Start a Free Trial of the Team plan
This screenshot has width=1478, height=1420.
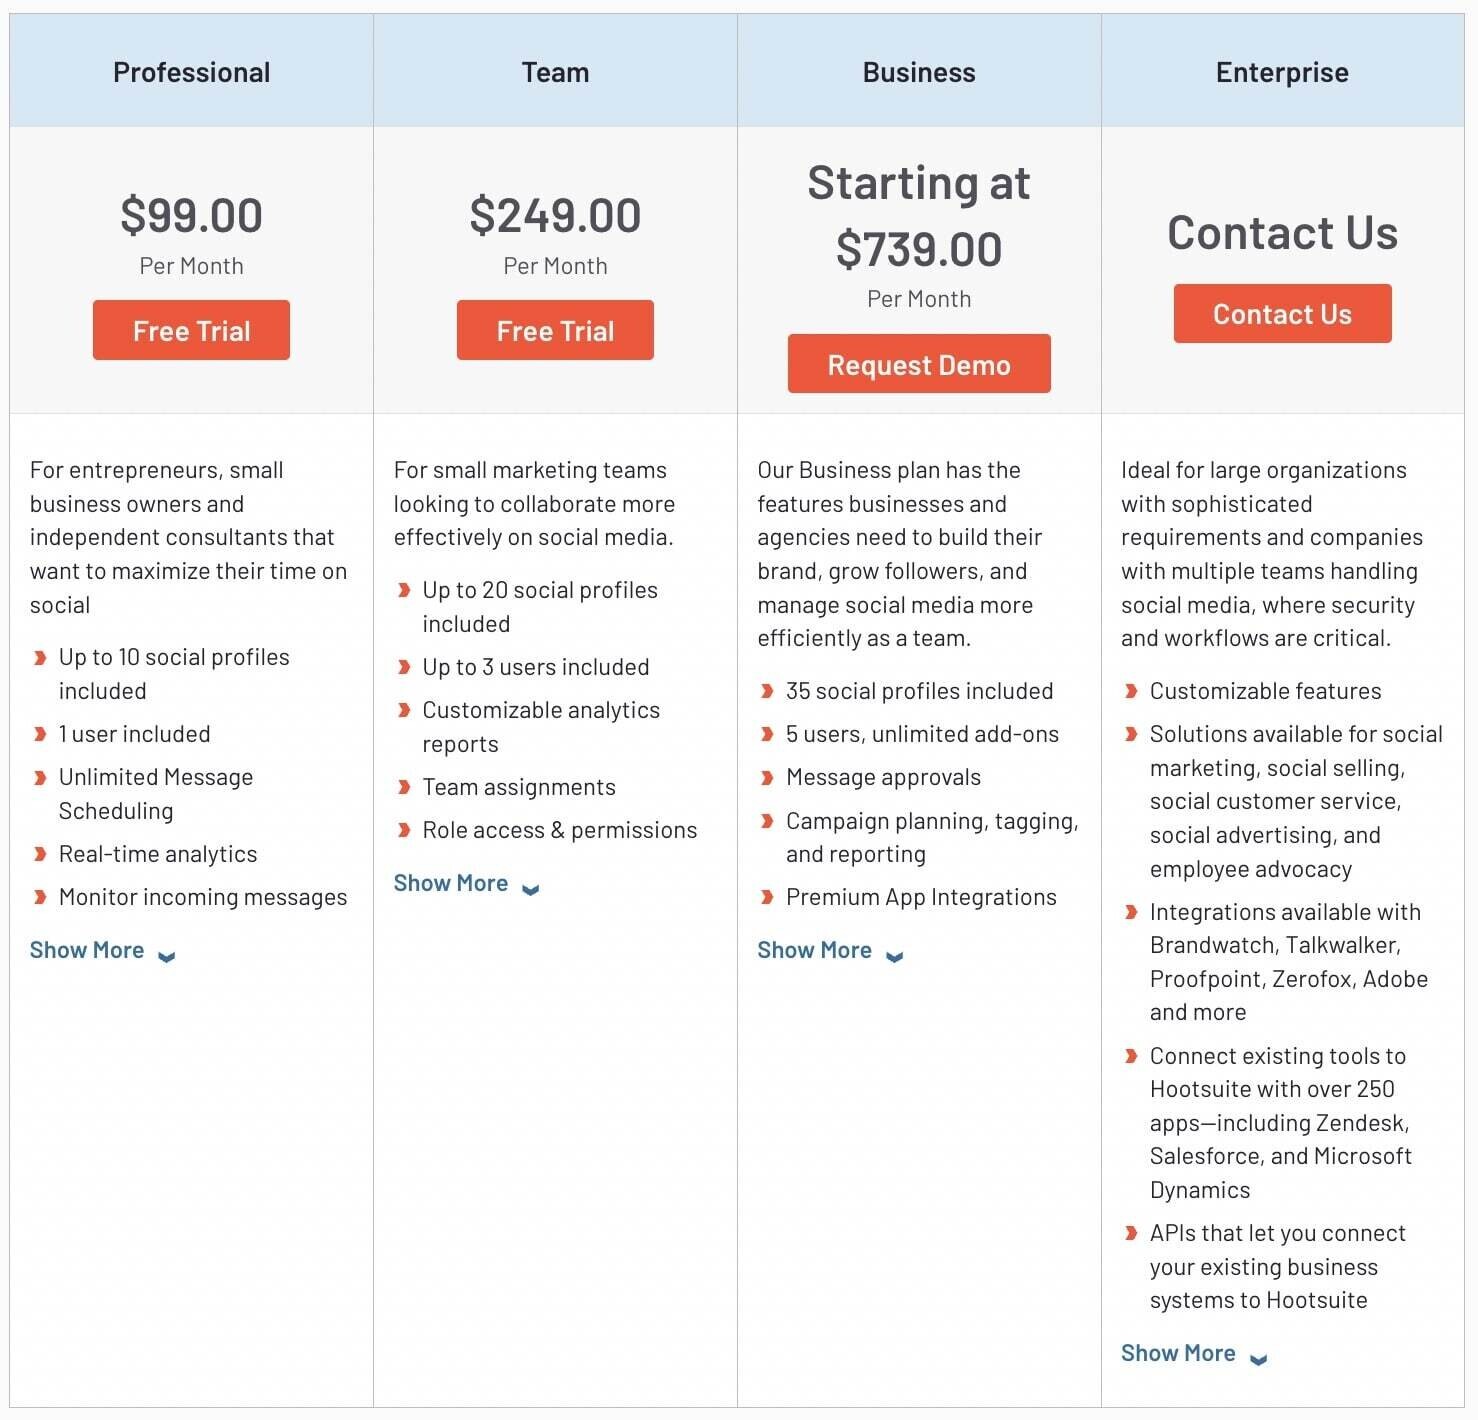click(x=555, y=330)
